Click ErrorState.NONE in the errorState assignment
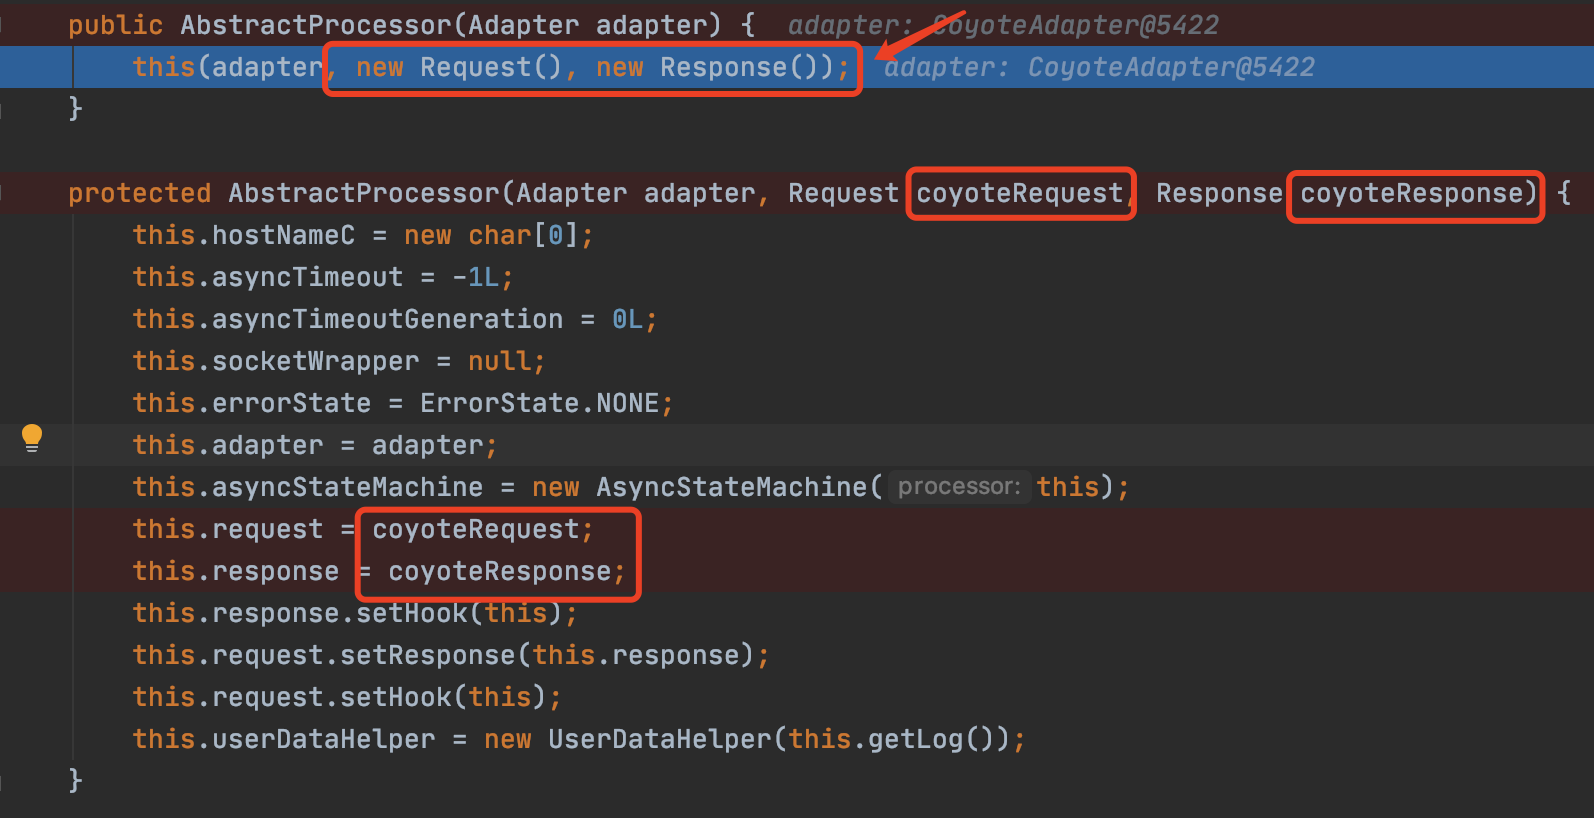This screenshot has width=1594, height=818. 539,403
